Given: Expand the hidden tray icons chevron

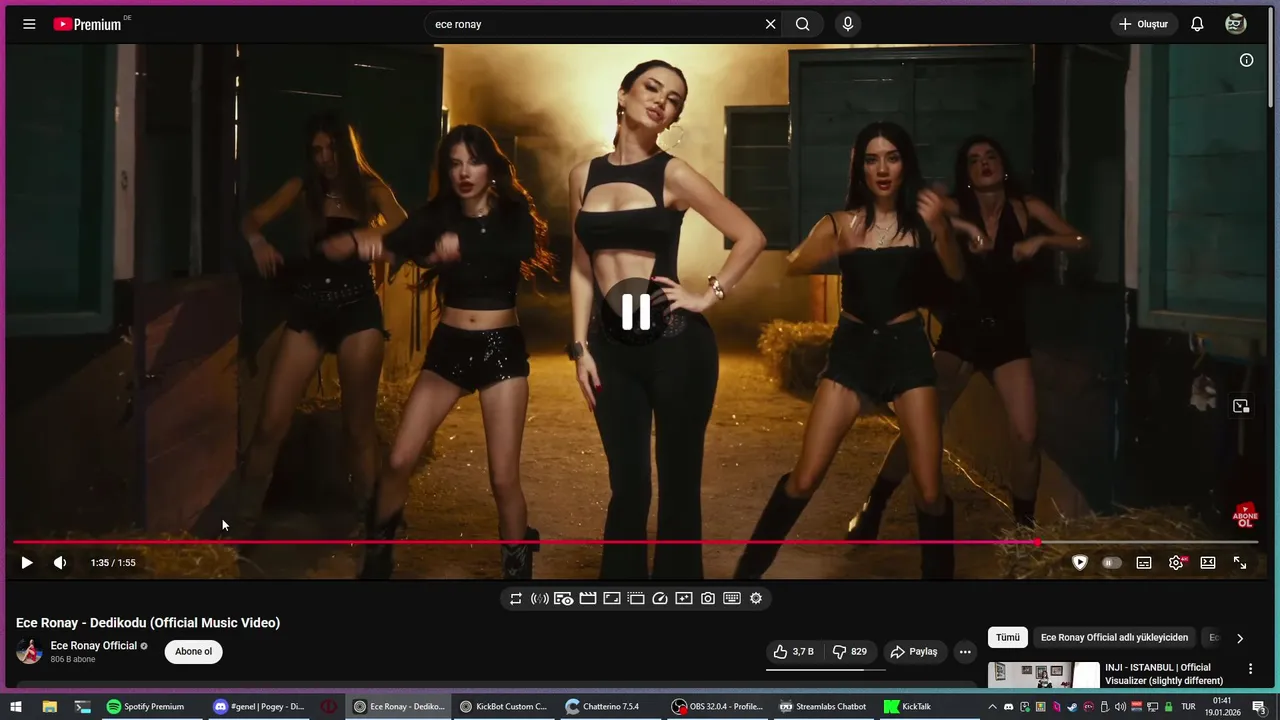Looking at the screenshot, I should point(992,706).
